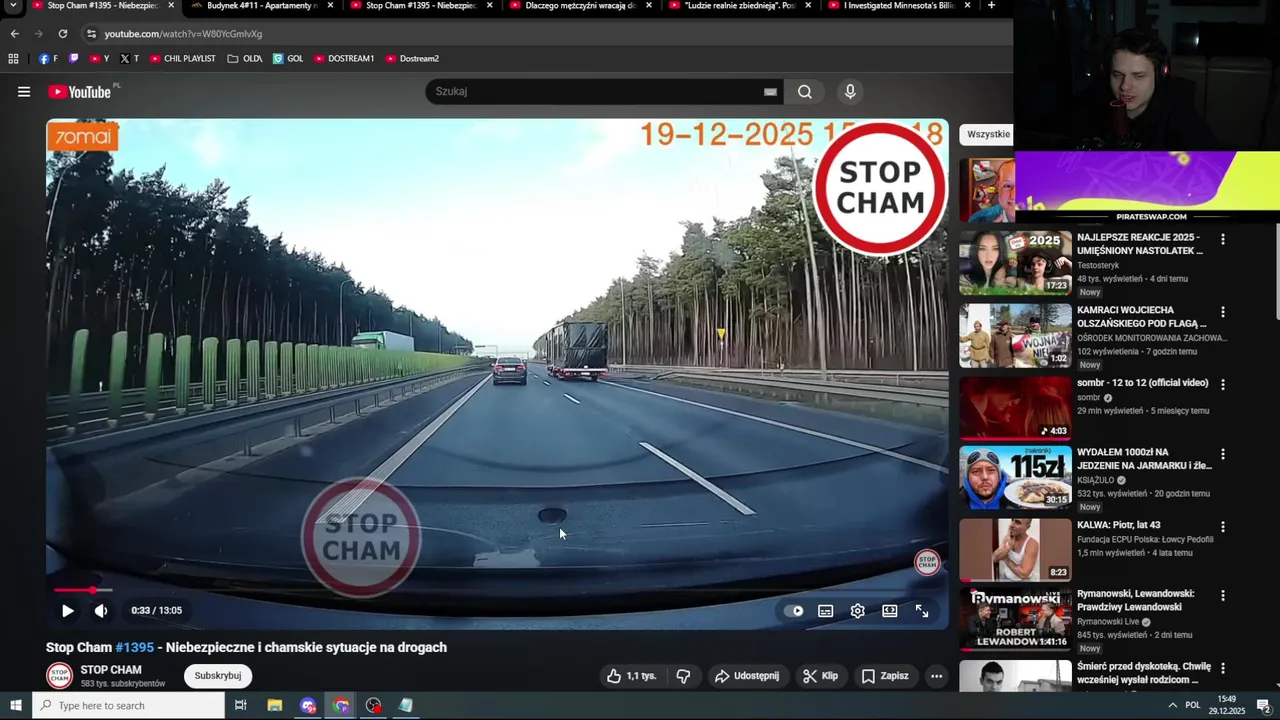
Task: Open the CHIL PLAYLIST bookmark
Action: point(183,59)
